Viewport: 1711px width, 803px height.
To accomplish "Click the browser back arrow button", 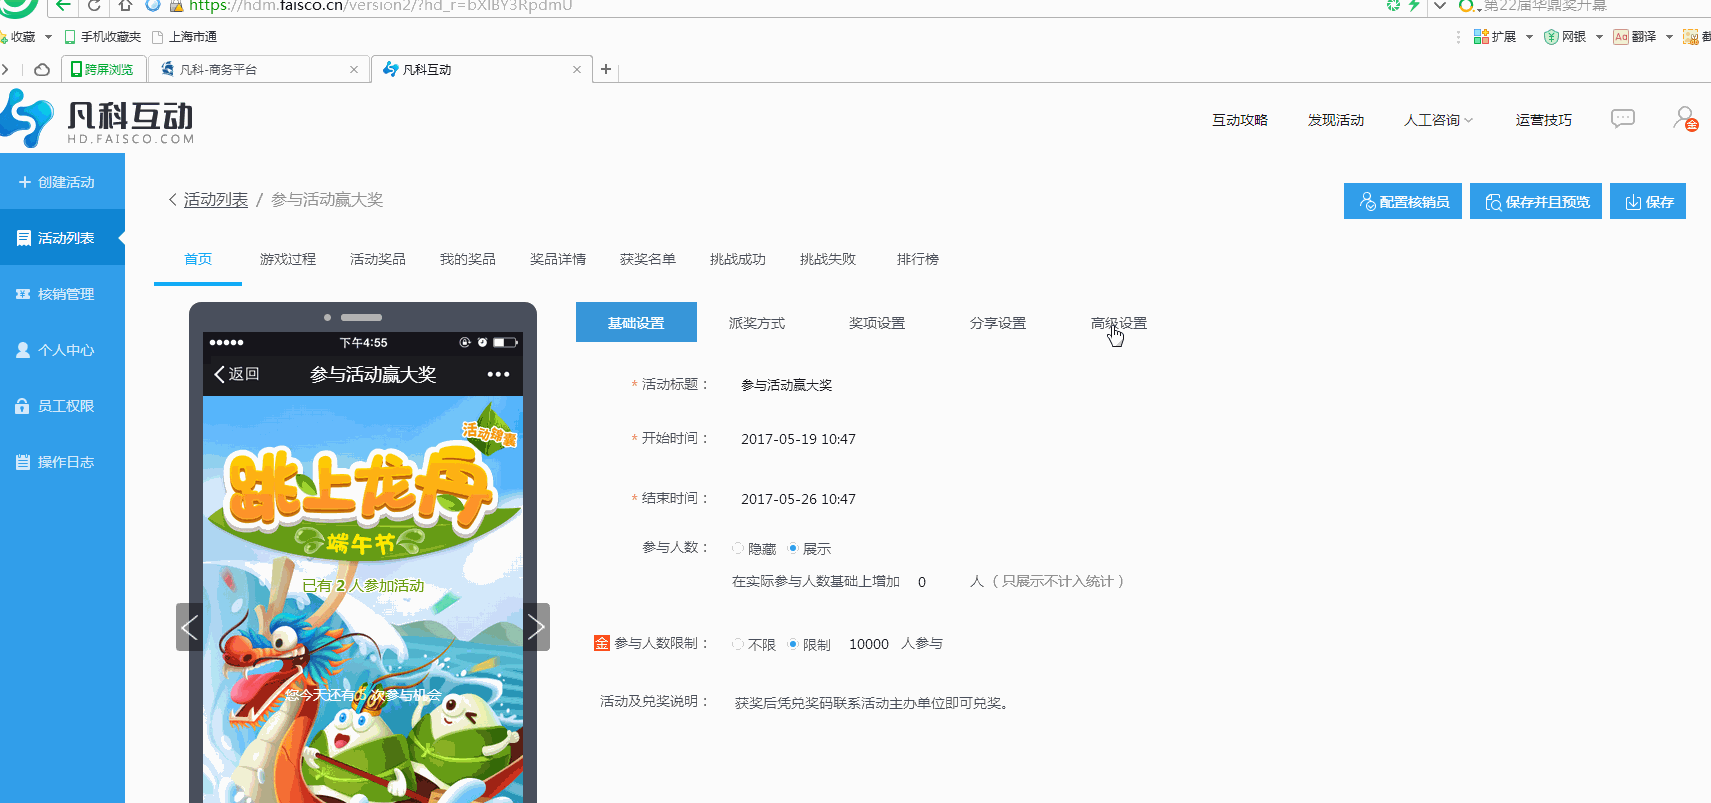I will click(63, 5).
